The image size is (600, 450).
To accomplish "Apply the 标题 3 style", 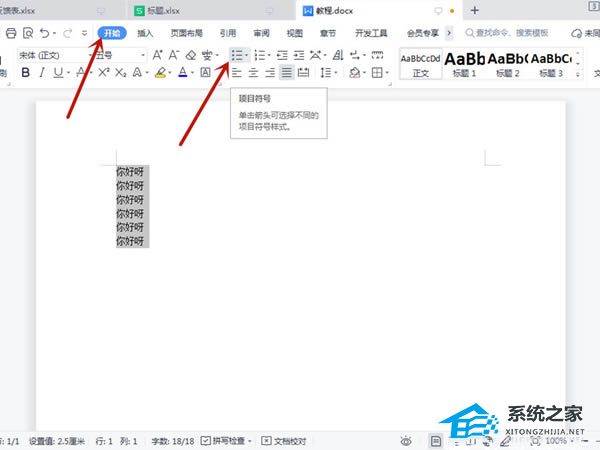I will tap(551, 64).
